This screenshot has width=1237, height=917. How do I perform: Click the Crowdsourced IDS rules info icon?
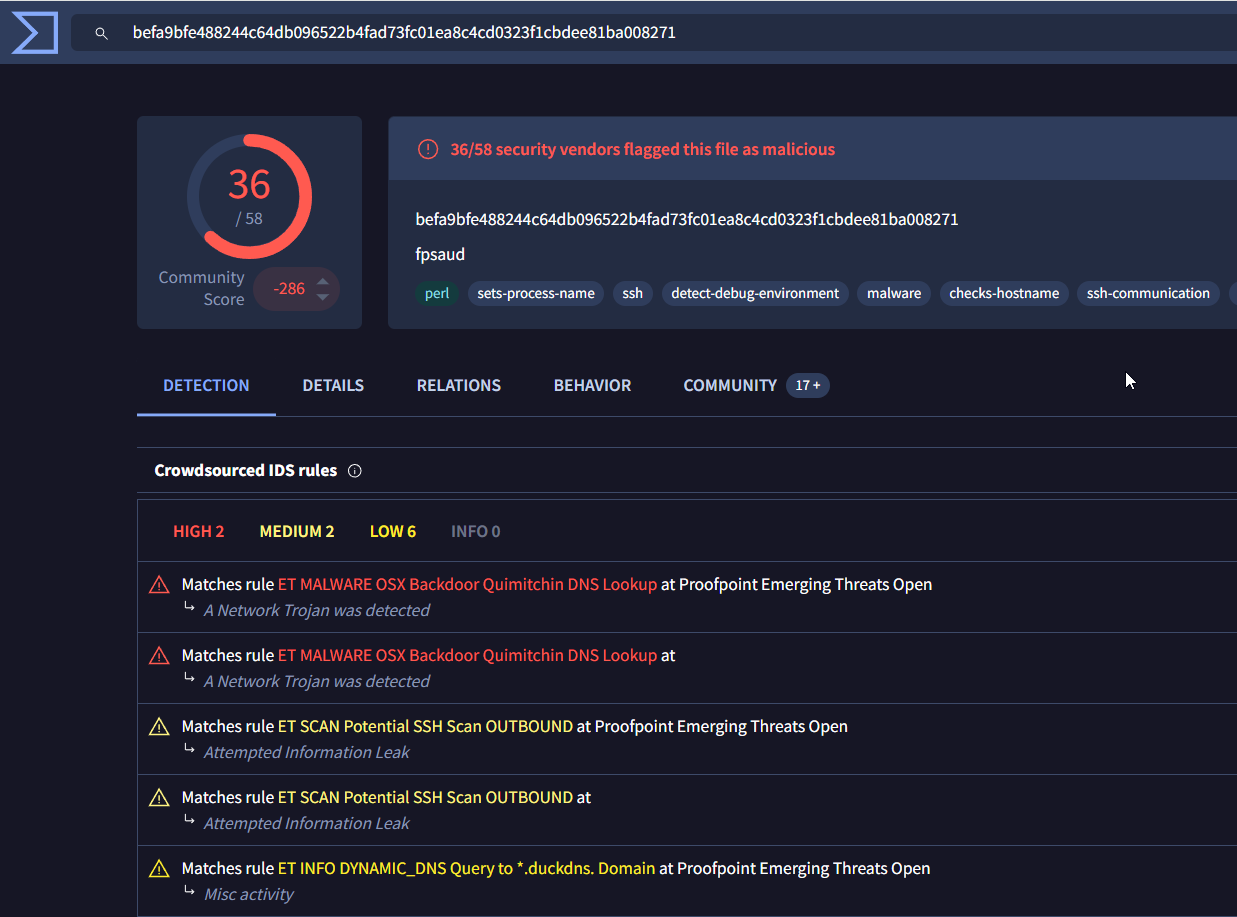[x=354, y=471]
